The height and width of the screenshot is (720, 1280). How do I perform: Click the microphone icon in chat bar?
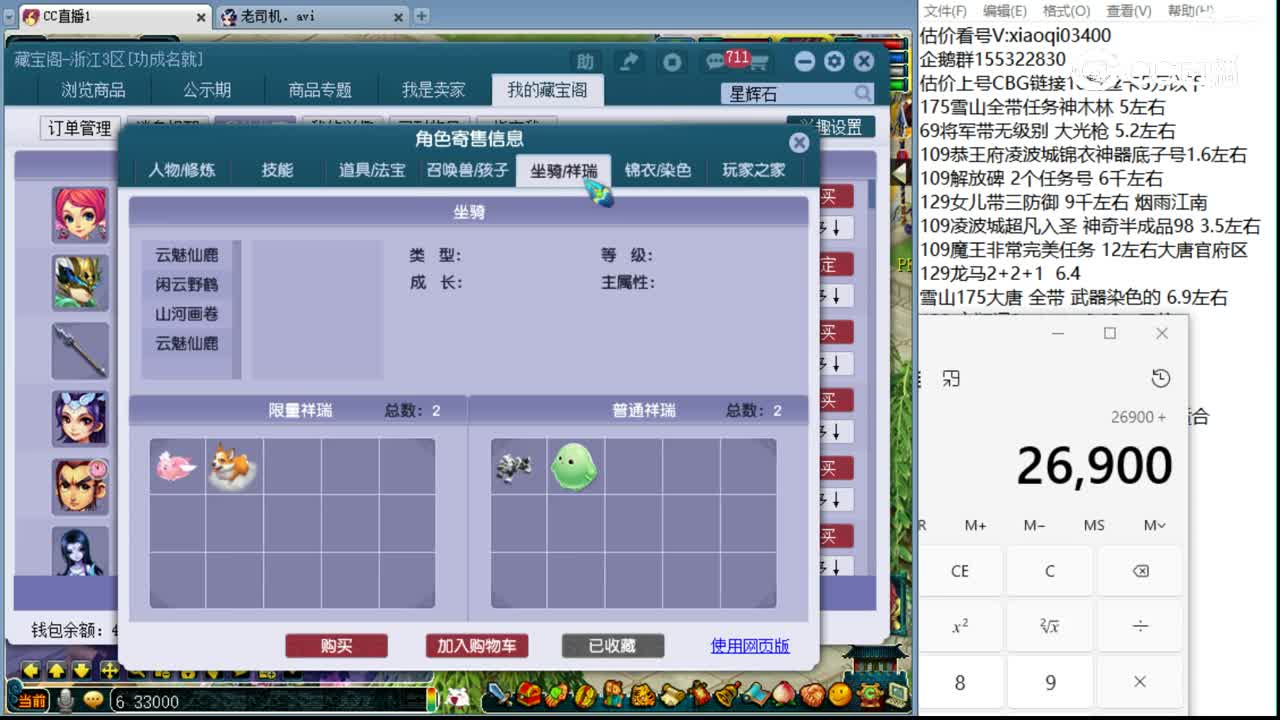coord(66,701)
